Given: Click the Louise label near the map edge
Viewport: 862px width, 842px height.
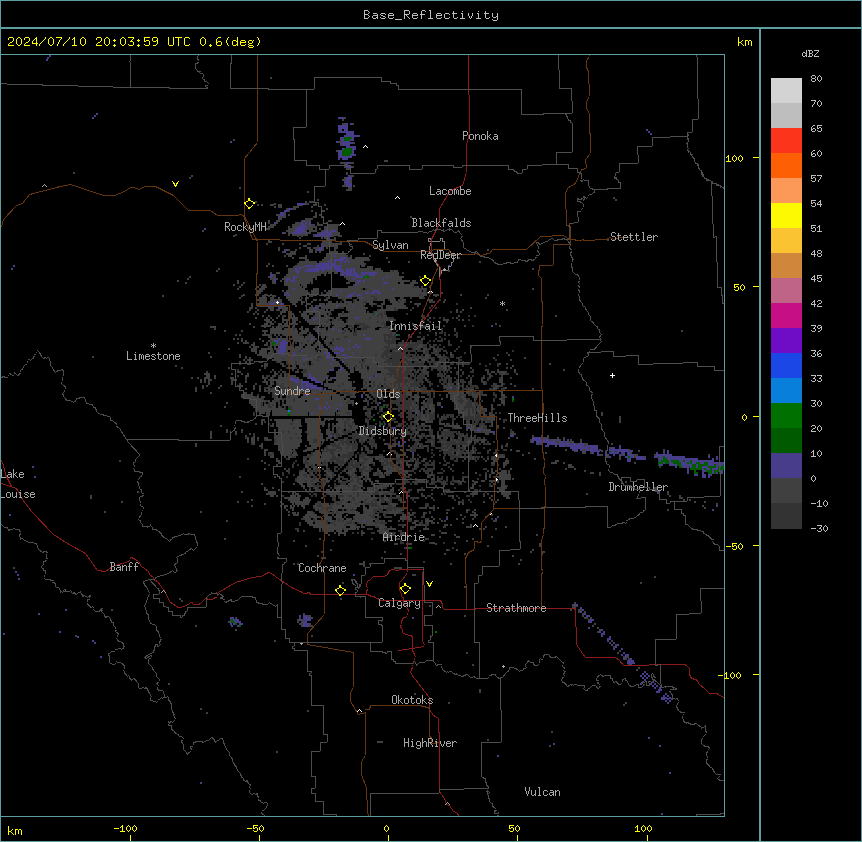Looking at the screenshot, I should (18, 494).
